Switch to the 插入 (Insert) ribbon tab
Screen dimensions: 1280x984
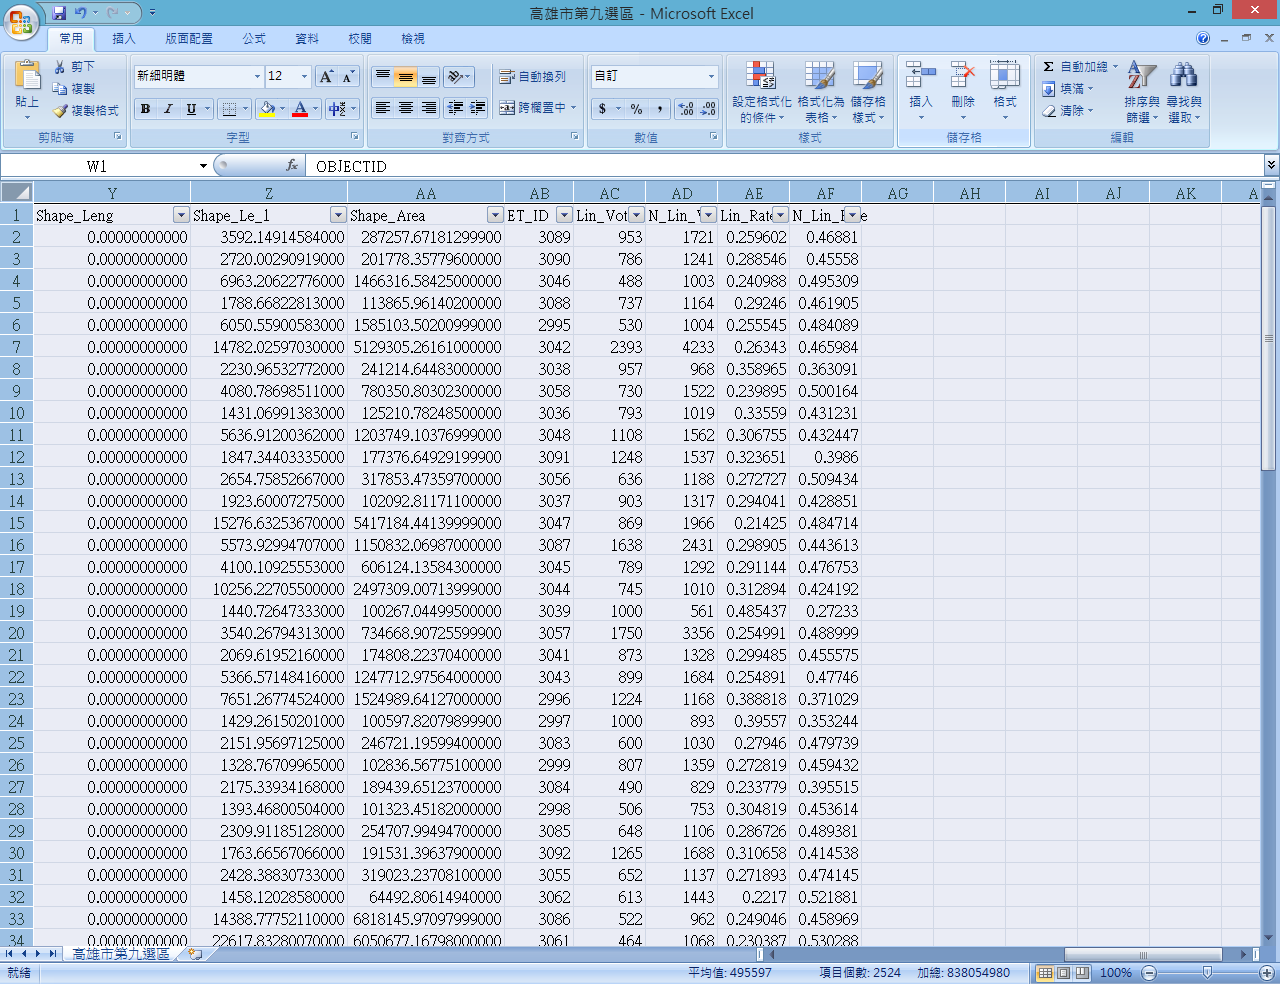point(124,39)
